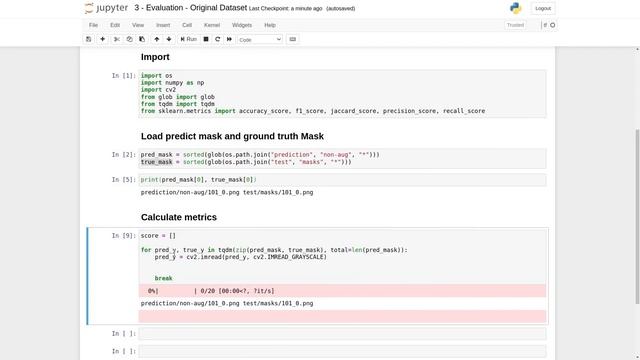Open the File menu

tap(93, 25)
